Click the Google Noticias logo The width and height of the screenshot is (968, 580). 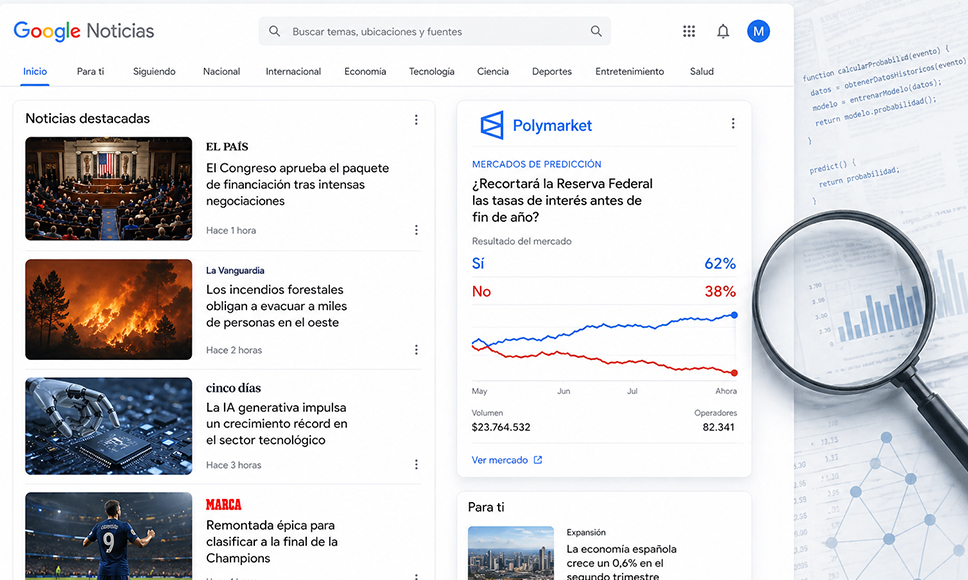(84, 31)
